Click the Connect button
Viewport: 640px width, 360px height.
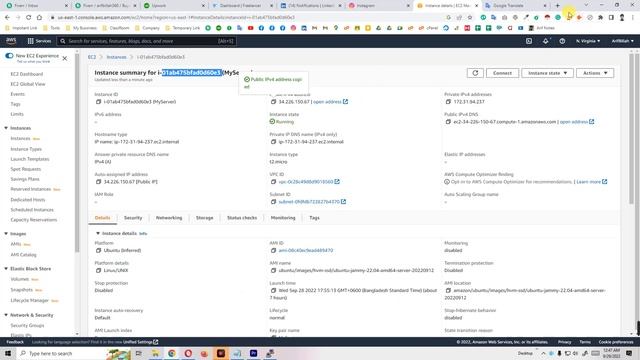pos(502,73)
